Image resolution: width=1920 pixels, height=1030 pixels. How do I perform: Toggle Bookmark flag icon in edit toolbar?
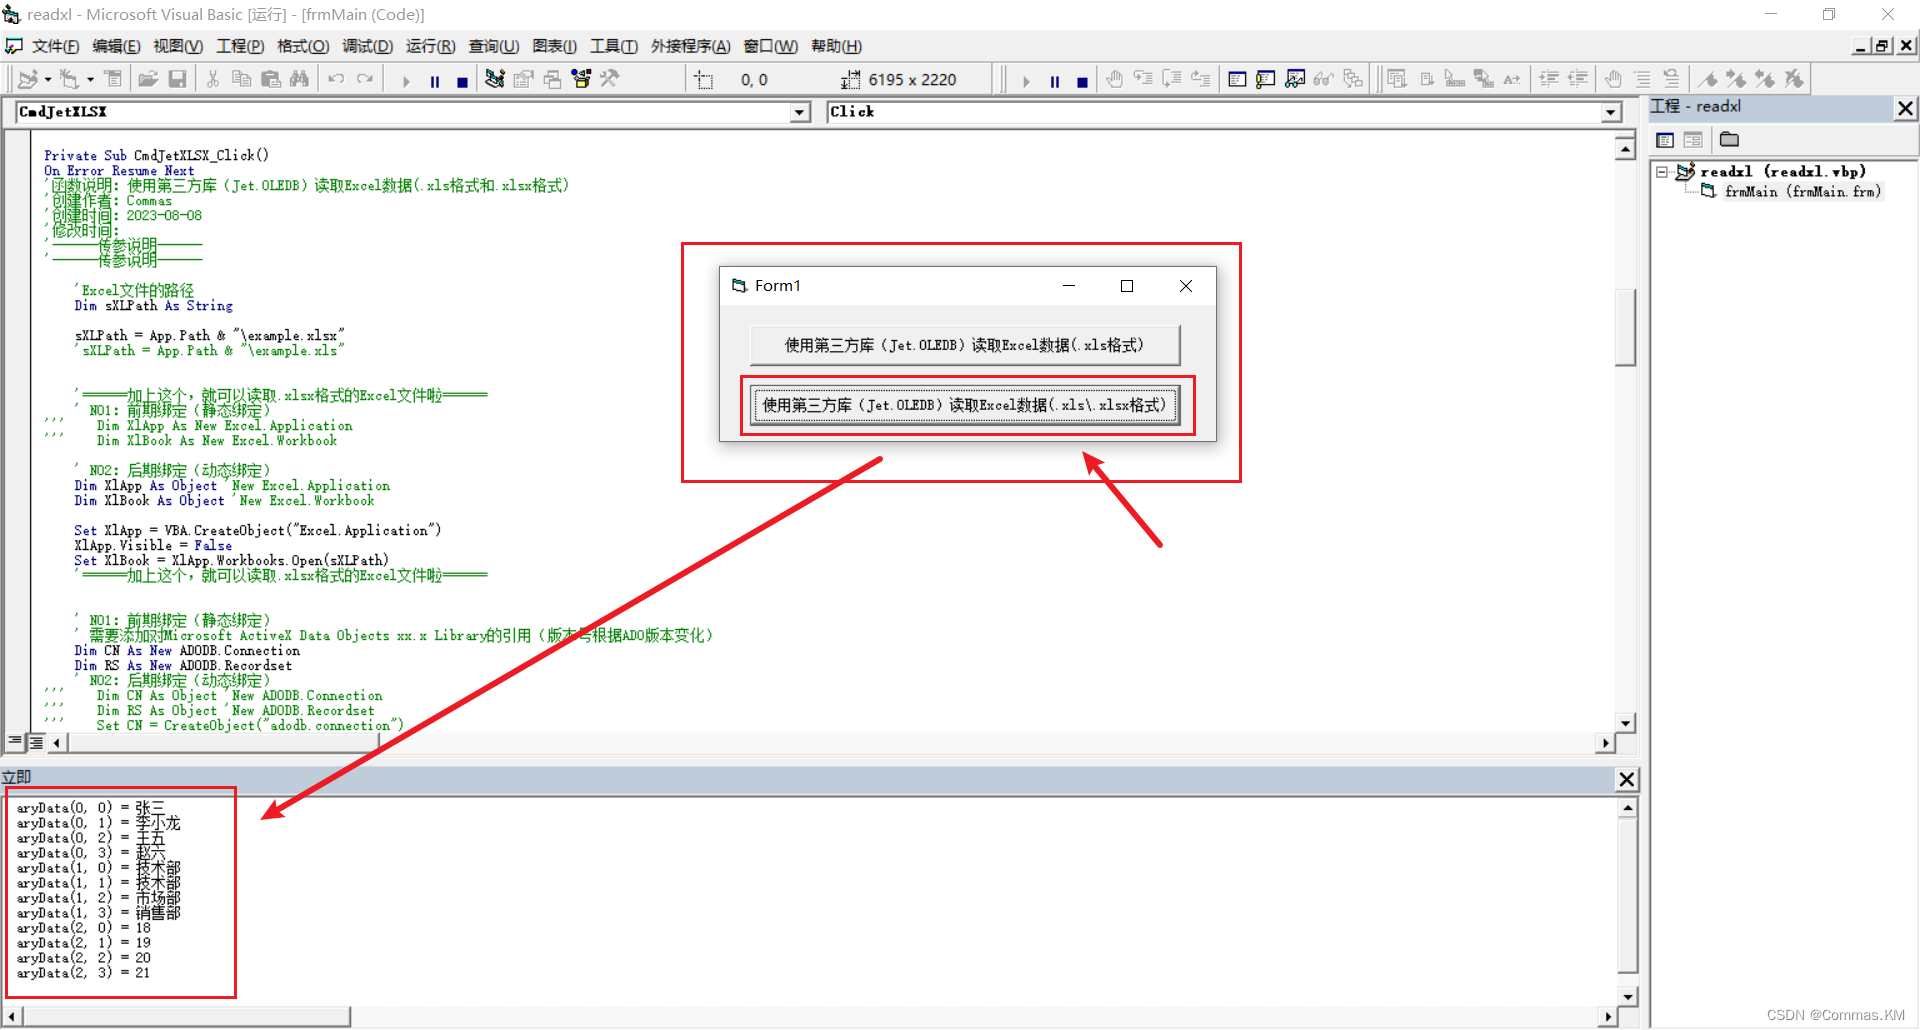(1708, 79)
